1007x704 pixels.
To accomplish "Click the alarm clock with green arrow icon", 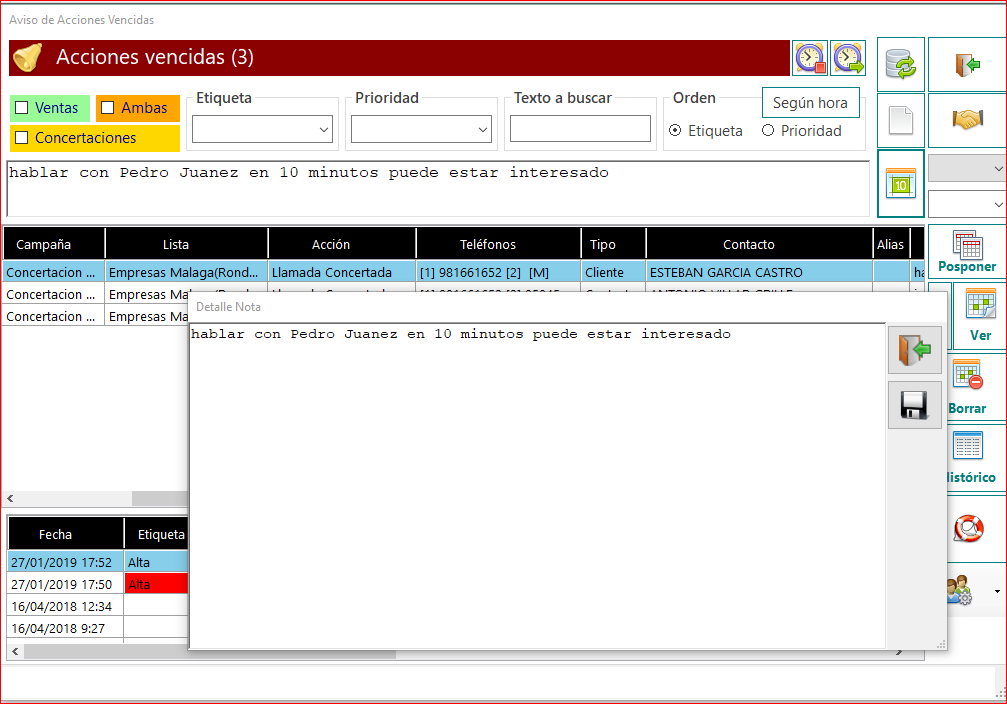I will pos(848,58).
